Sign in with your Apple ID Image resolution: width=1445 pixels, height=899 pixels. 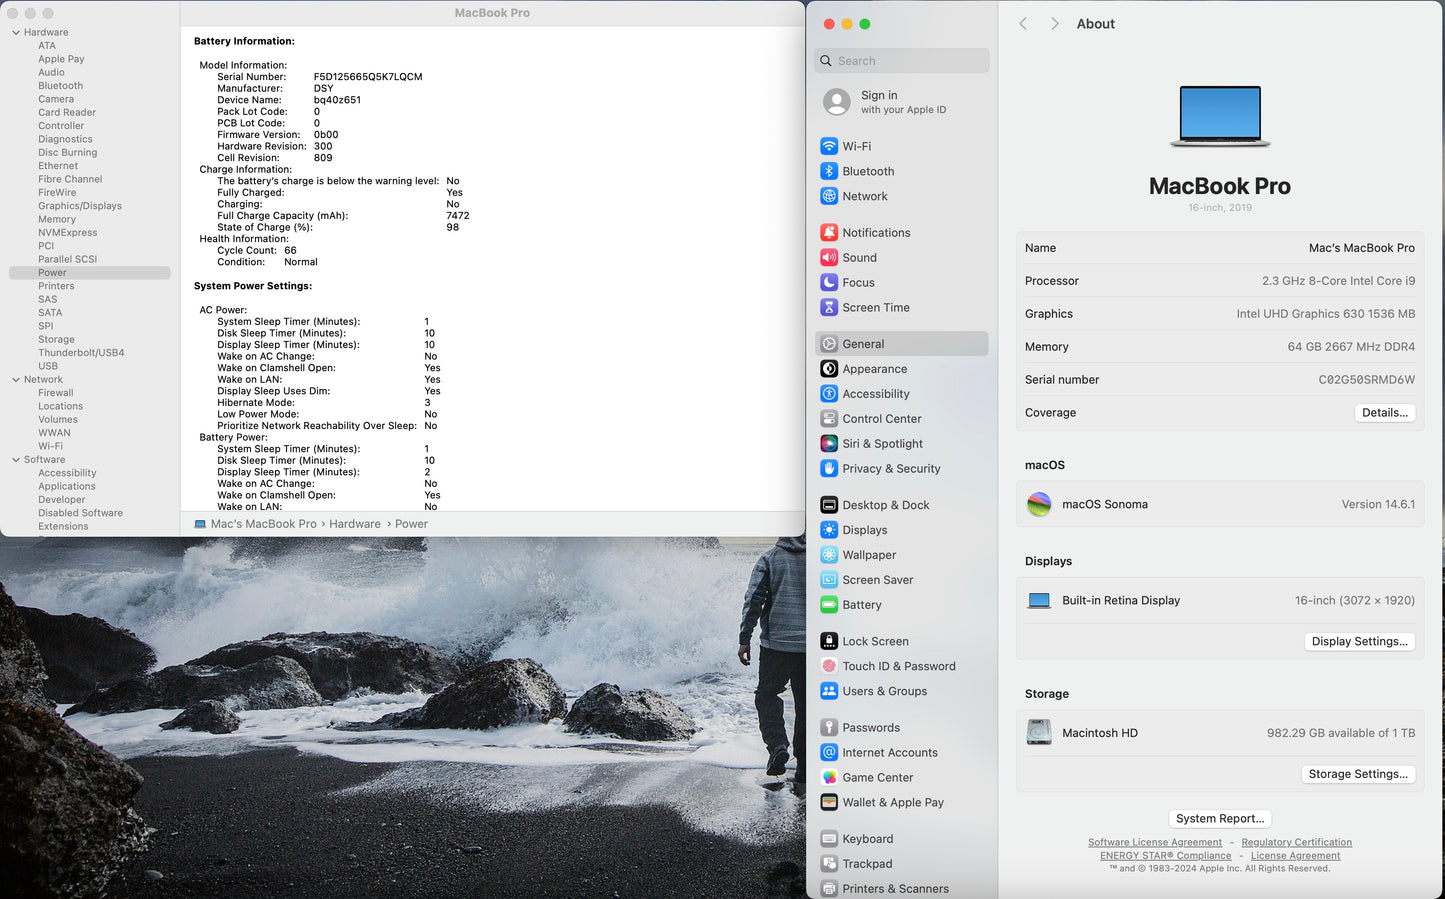pyautogui.click(x=902, y=102)
